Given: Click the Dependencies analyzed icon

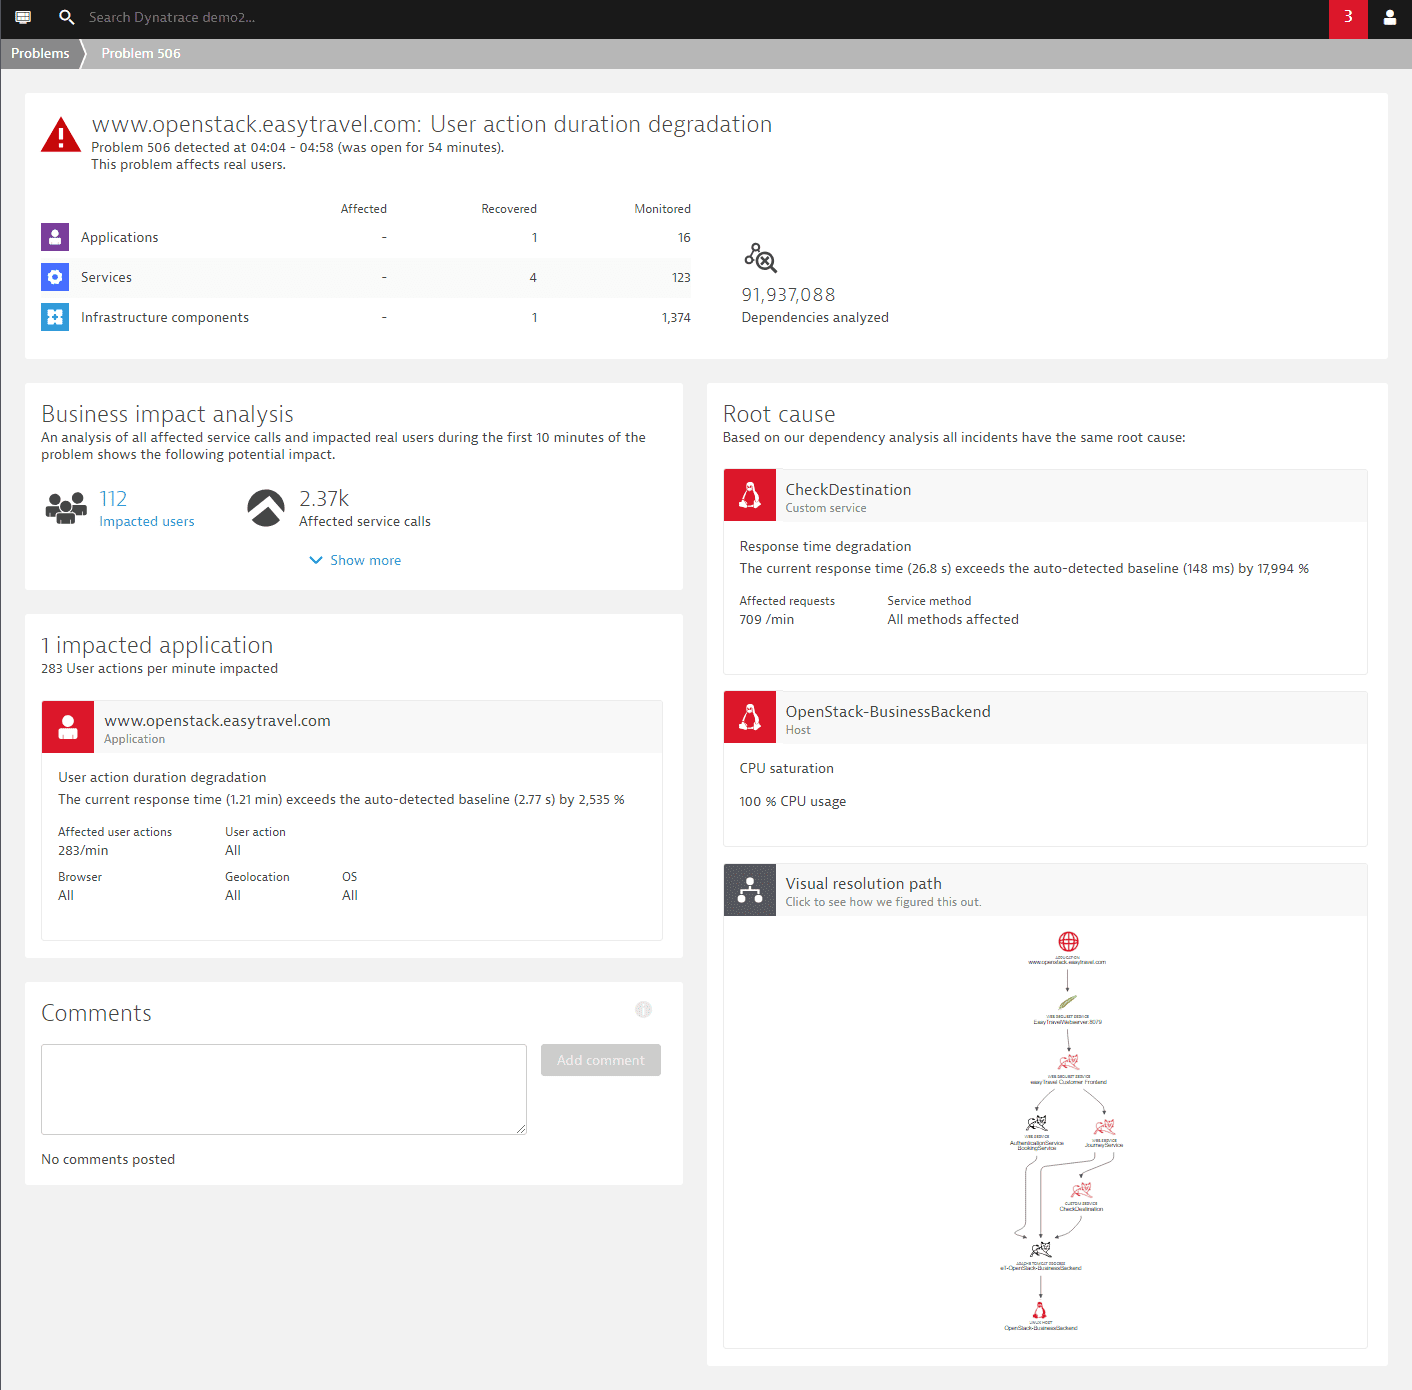Looking at the screenshot, I should 760,258.
